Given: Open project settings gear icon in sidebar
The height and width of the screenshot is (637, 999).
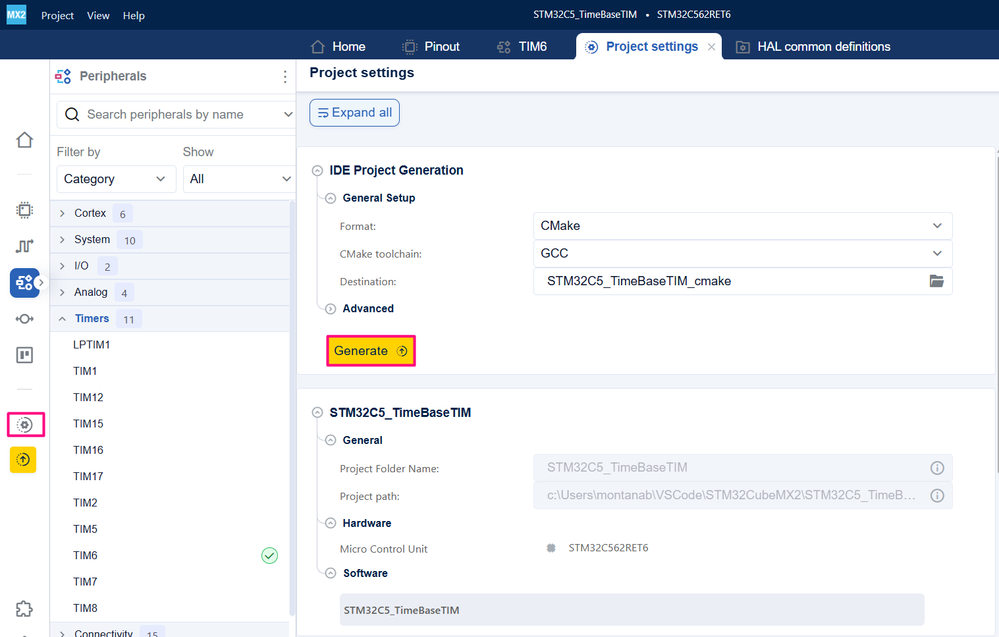Looking at the screenshot, I should click(x=25, y=424).
